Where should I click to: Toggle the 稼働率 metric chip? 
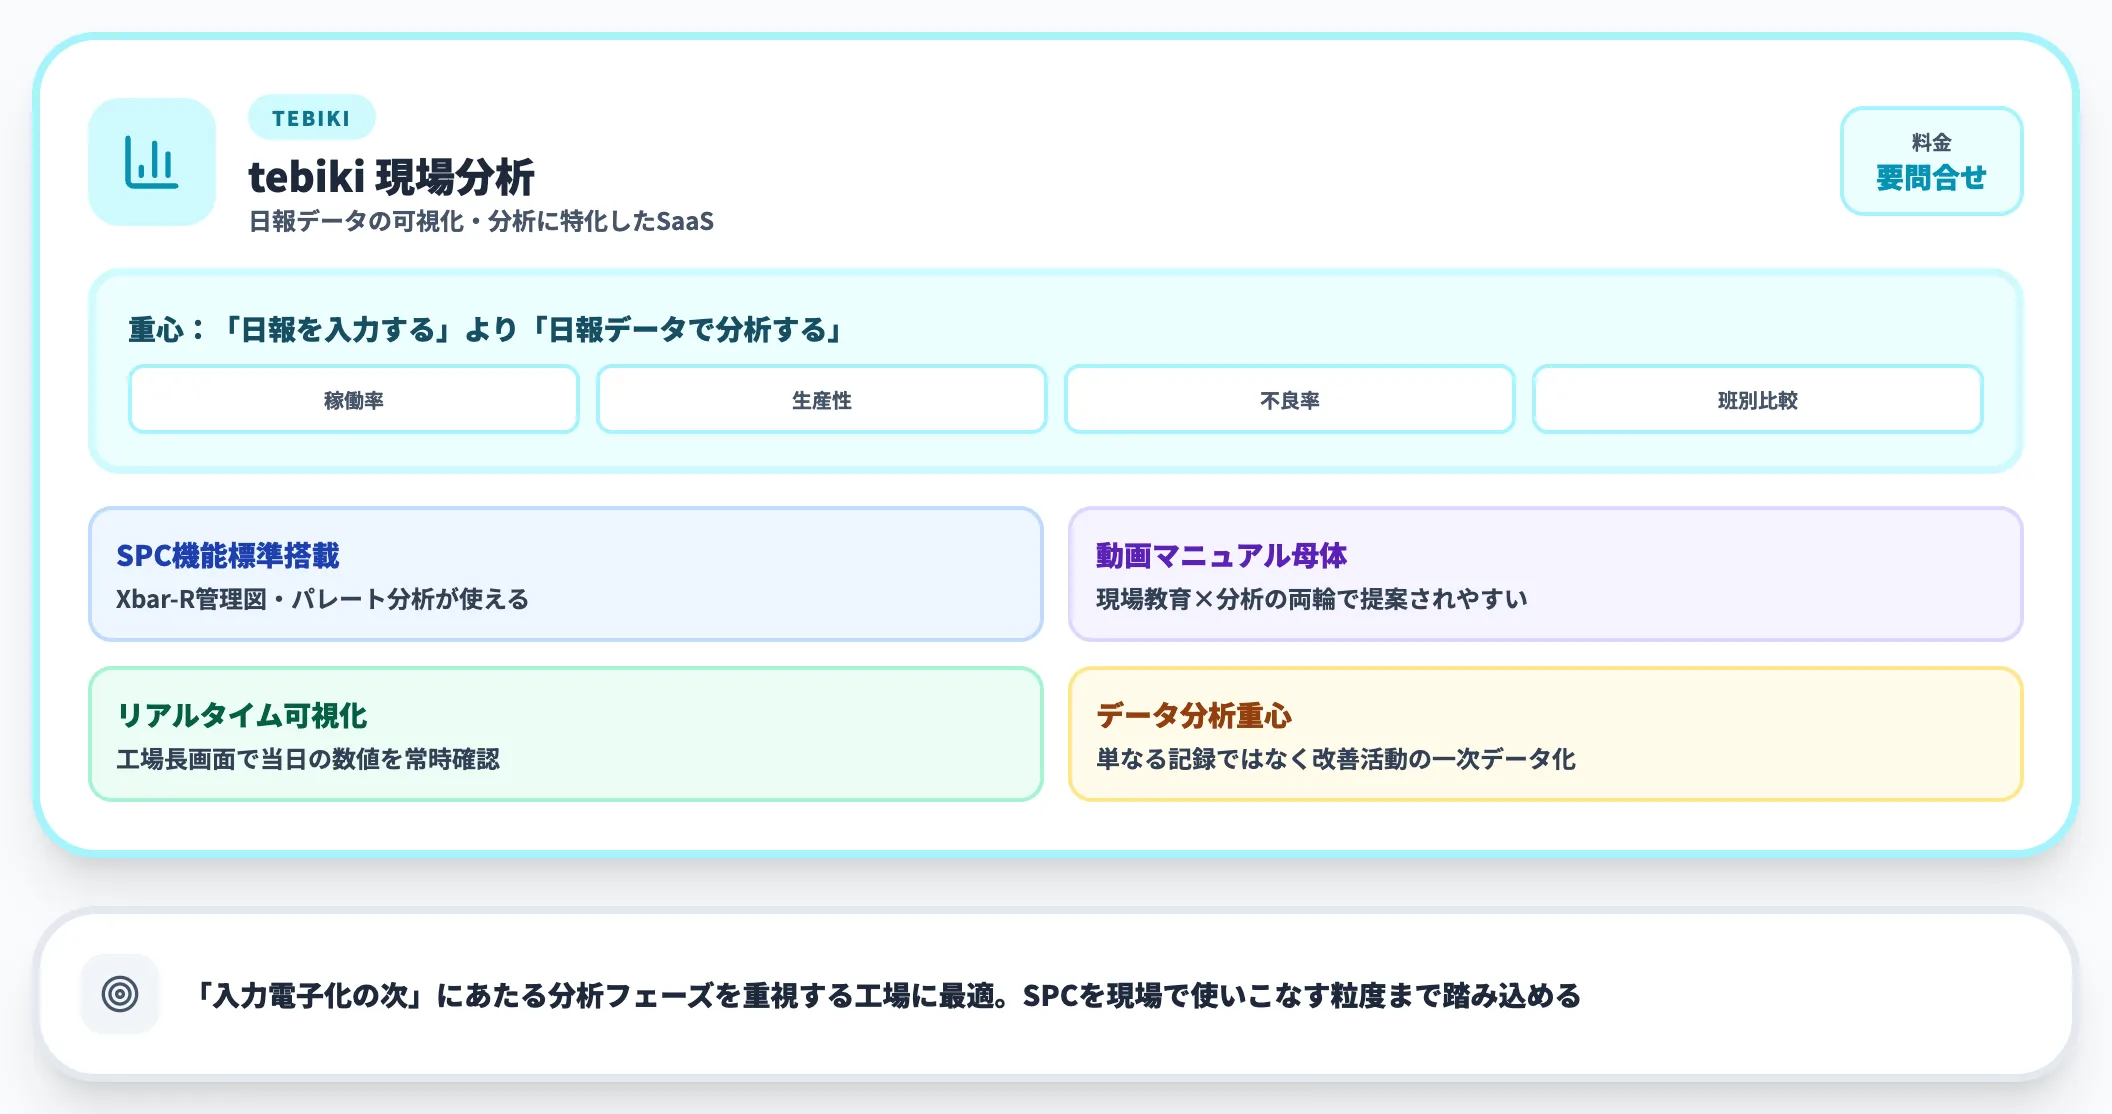[x=352, y=399]
